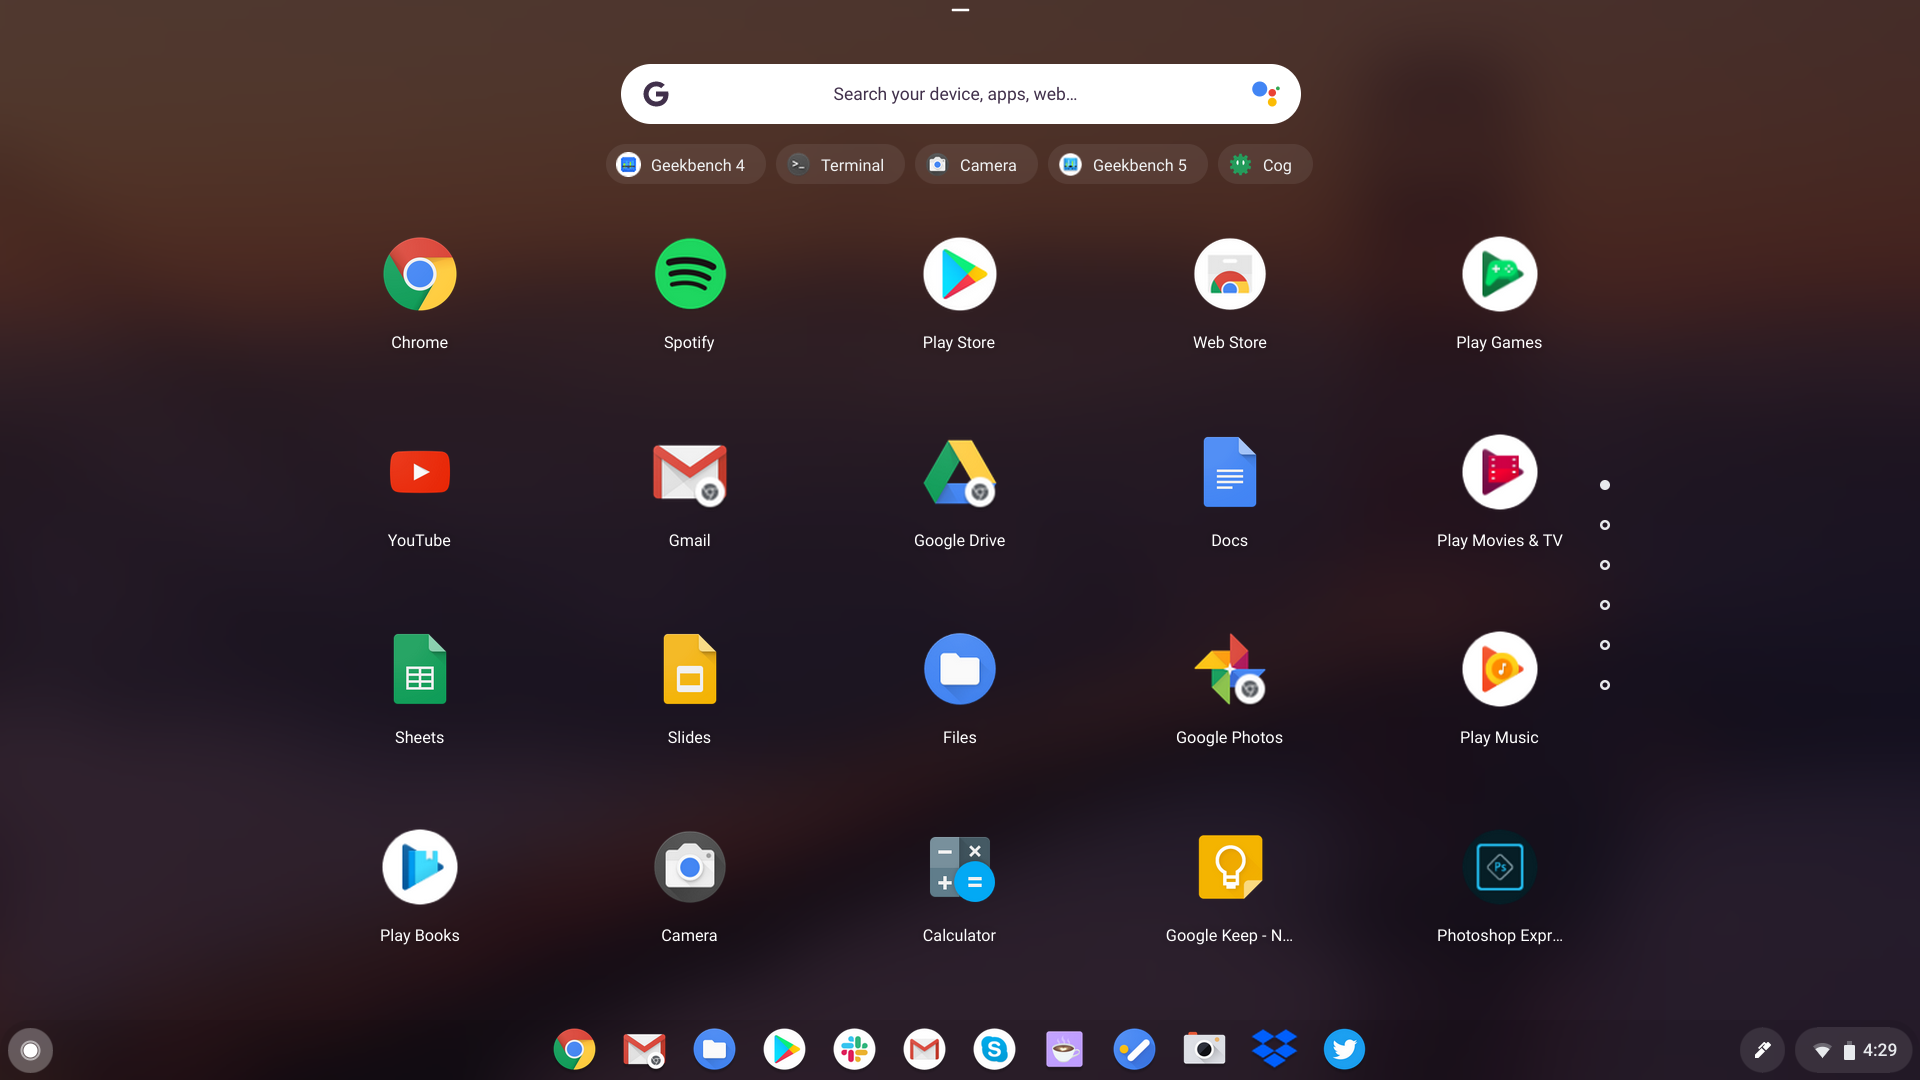Image resolution: width=1920 pixels, height=1080 pixels.
Task: Select the Cog suggestion chip
Action: pyautogui.click(x=1264, y=165)
